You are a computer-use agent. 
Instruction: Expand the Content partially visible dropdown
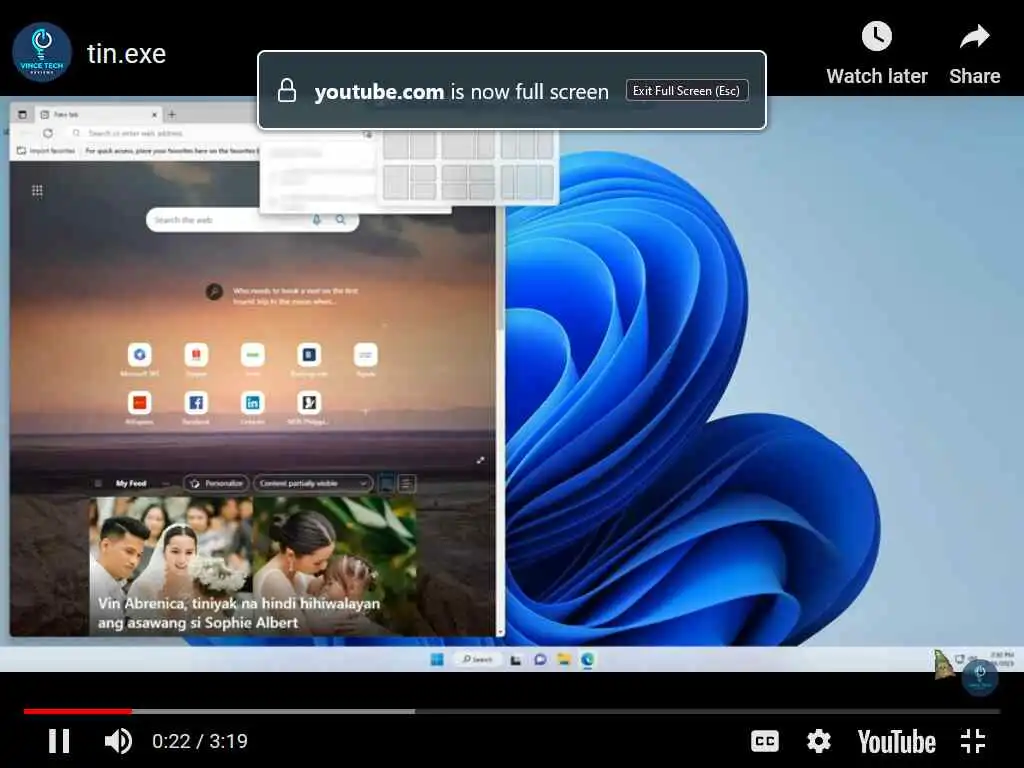click(x=313, y=483)
